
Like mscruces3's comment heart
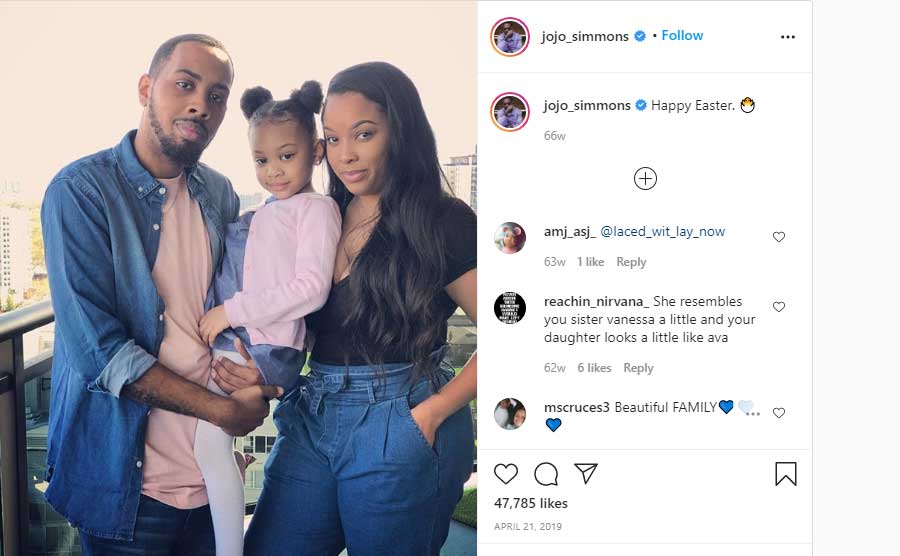(779, 413)
